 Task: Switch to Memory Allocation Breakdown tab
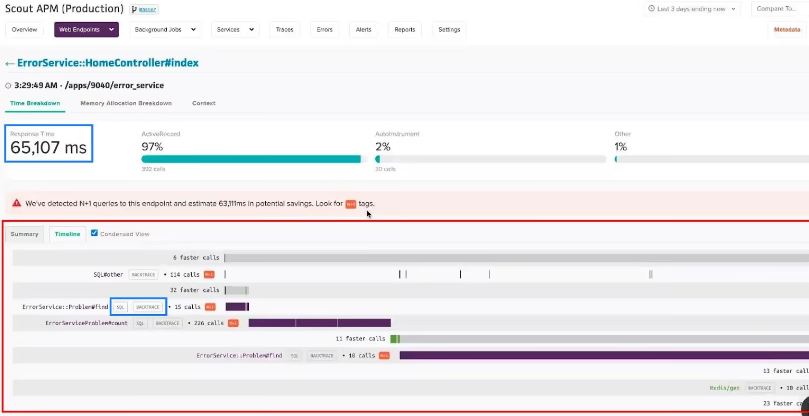pyautogui.click(x=126, y=103)
